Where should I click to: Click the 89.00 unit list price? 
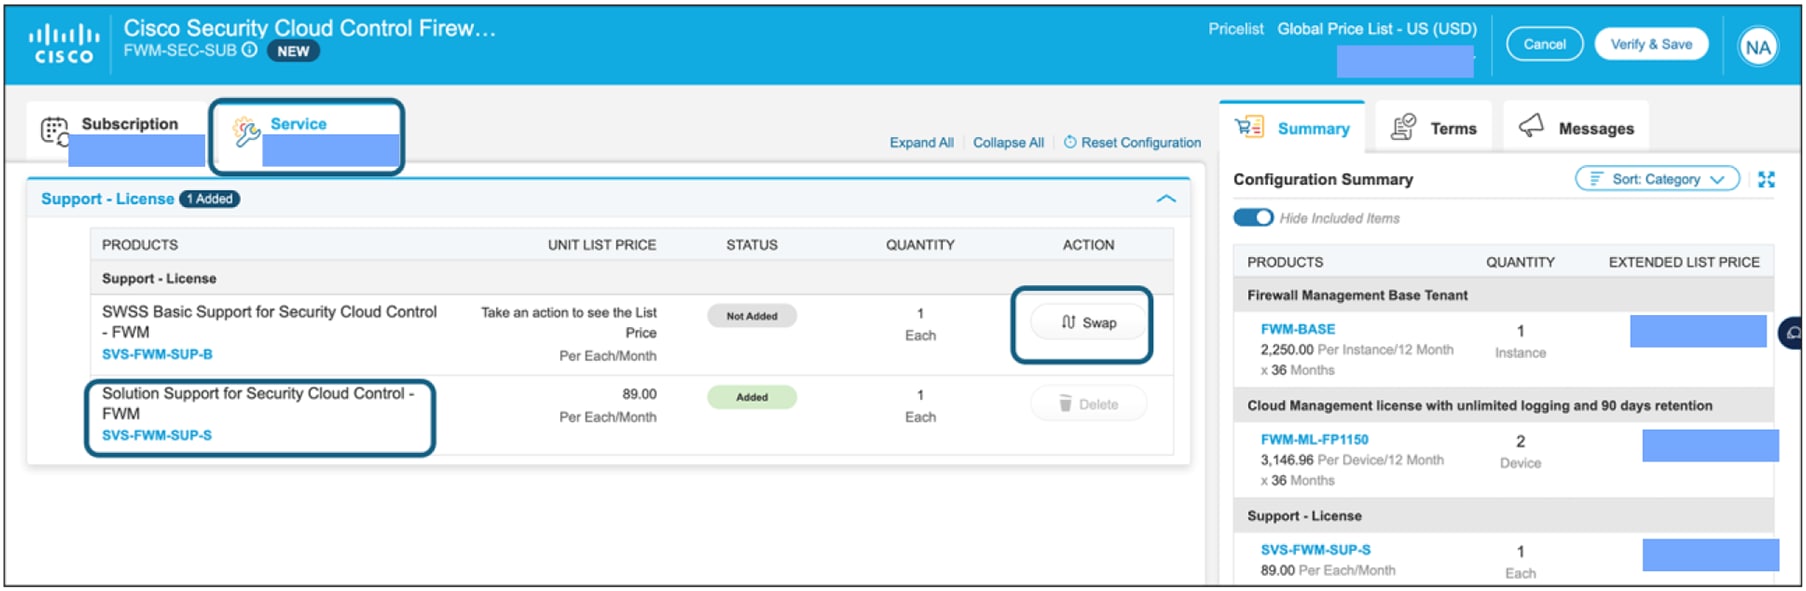point(639,394)
